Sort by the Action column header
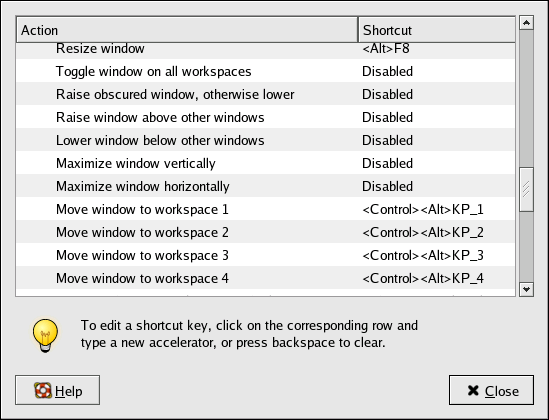The height and width of the screenshot is (420, 549). pos(187,30)
